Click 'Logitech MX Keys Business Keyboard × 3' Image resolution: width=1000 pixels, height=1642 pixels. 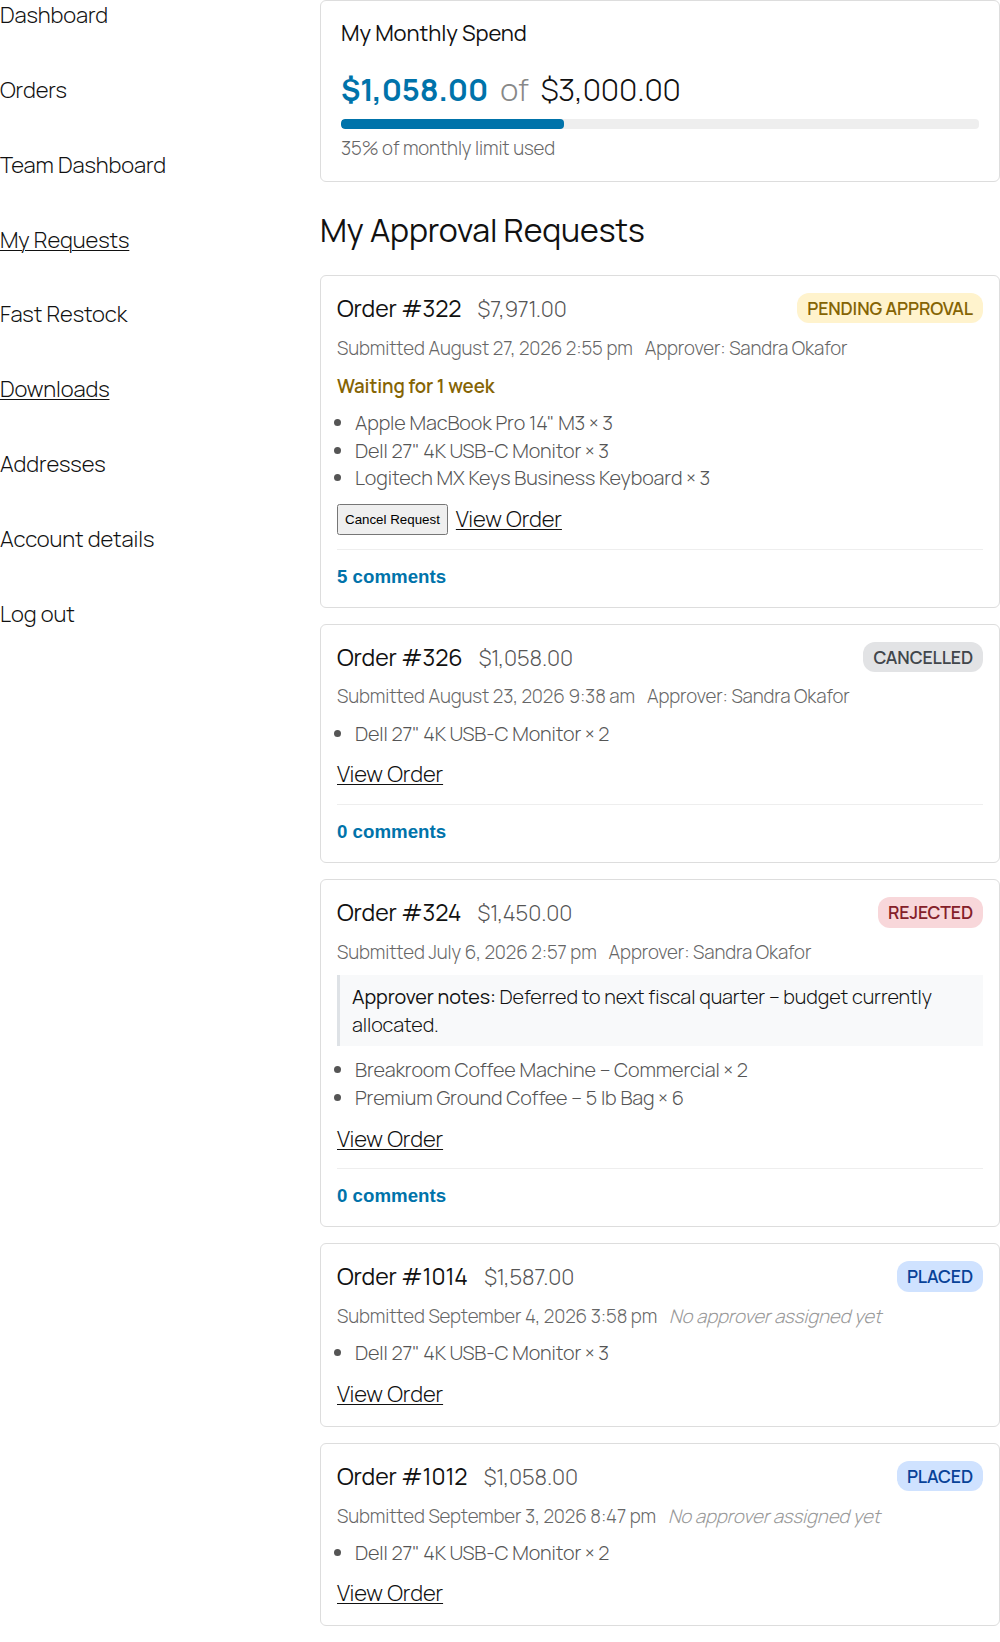pos(532,478)
